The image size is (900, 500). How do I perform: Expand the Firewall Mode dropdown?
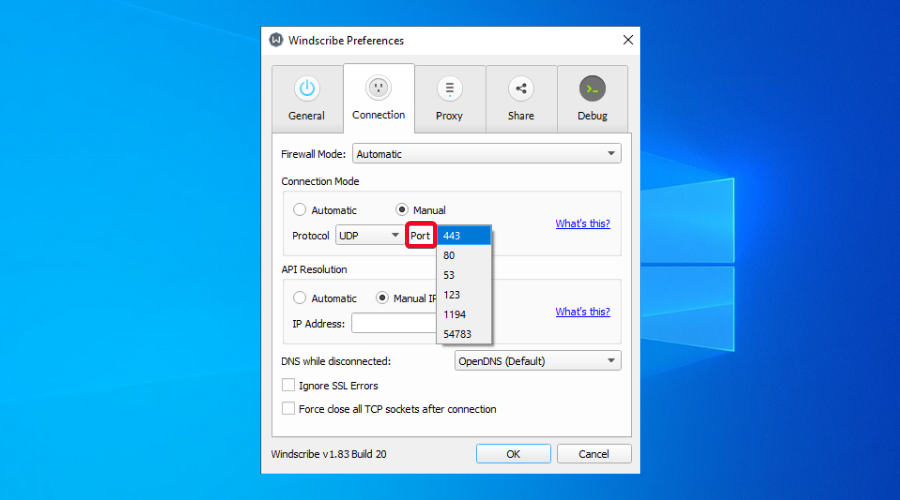[487, 154]
